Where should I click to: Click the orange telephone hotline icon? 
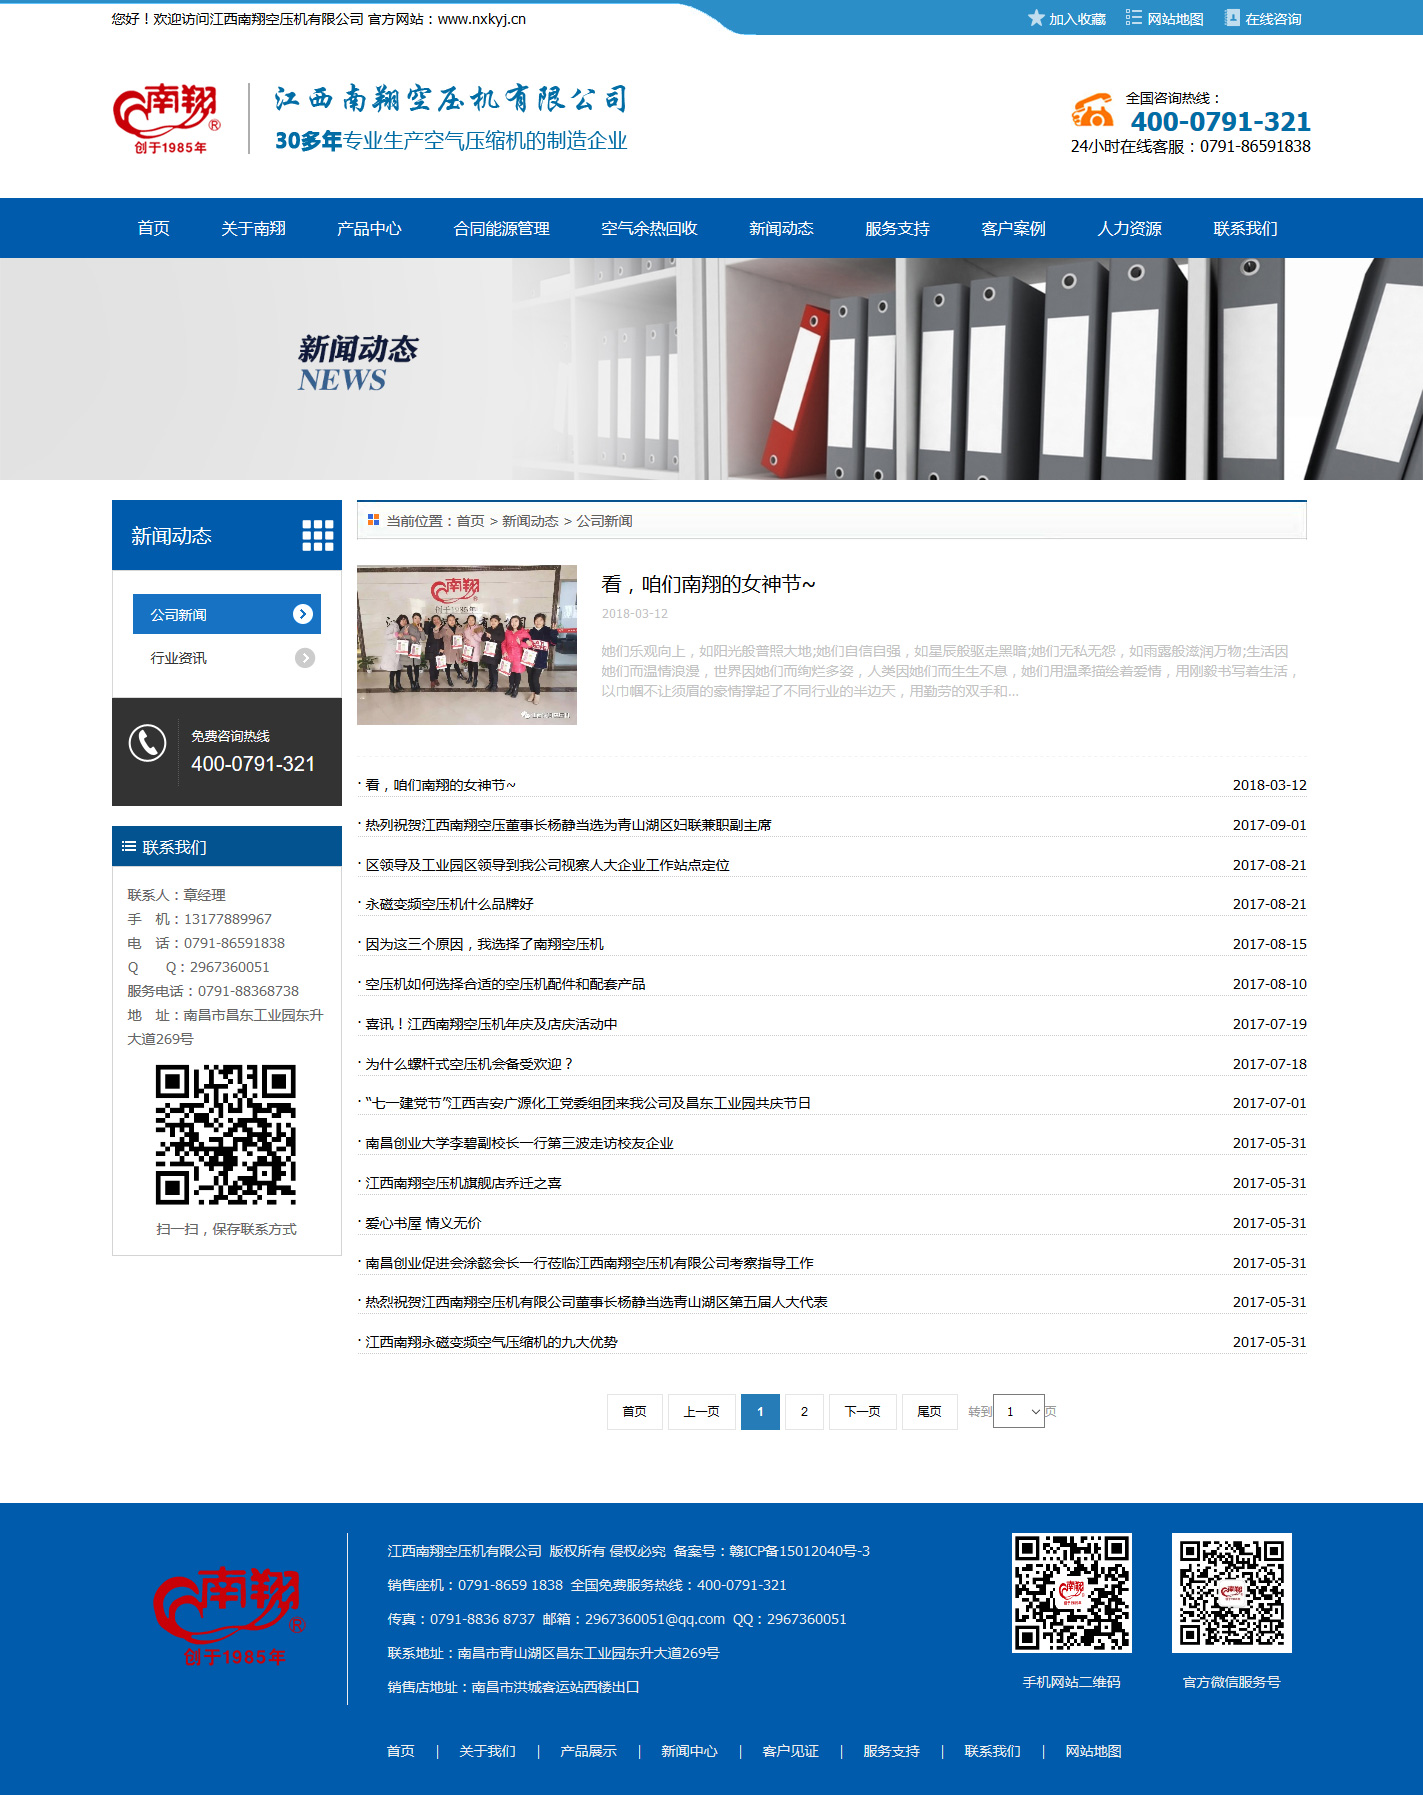(1092, 110)
